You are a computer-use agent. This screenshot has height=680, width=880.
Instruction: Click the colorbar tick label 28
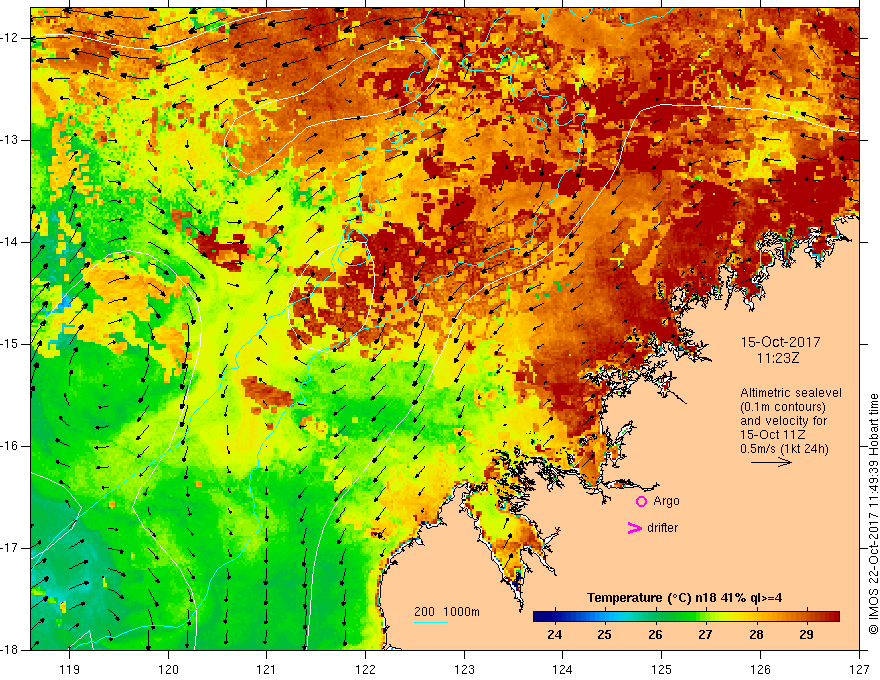756,635
